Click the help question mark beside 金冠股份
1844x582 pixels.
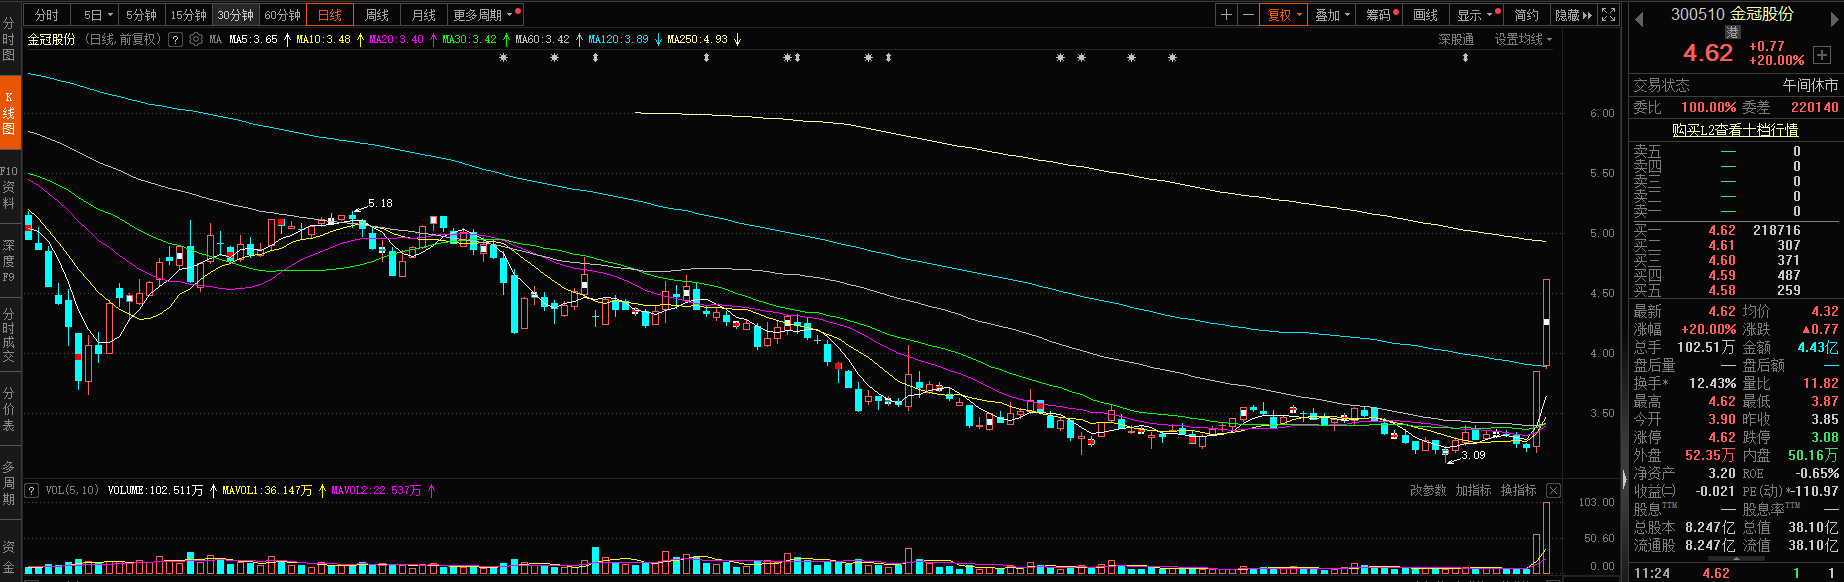coord(175,40)
